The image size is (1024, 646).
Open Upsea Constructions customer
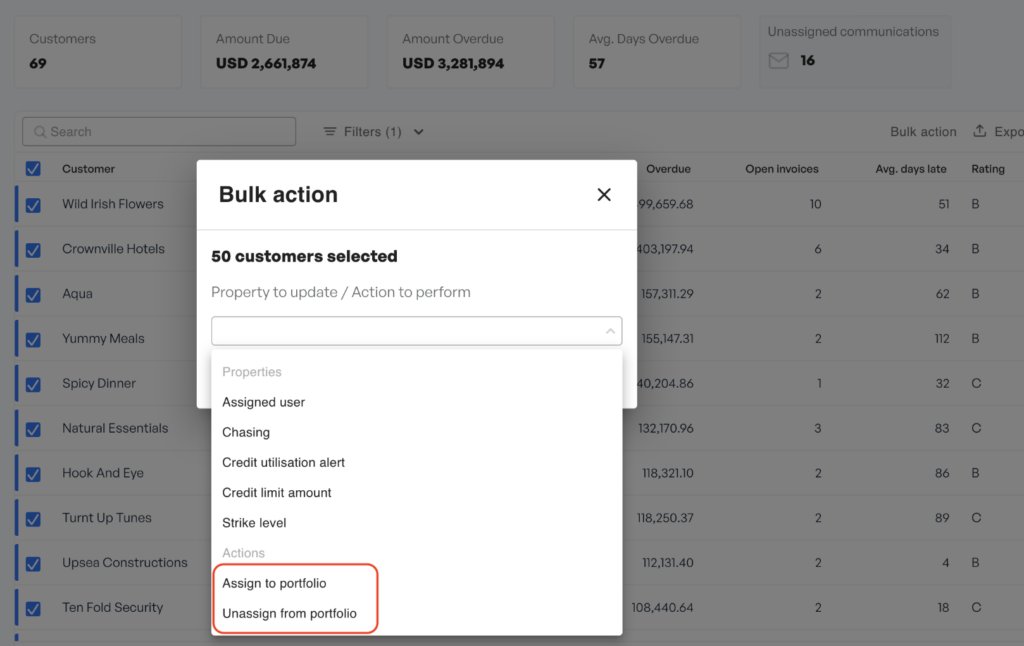(125, 562)
